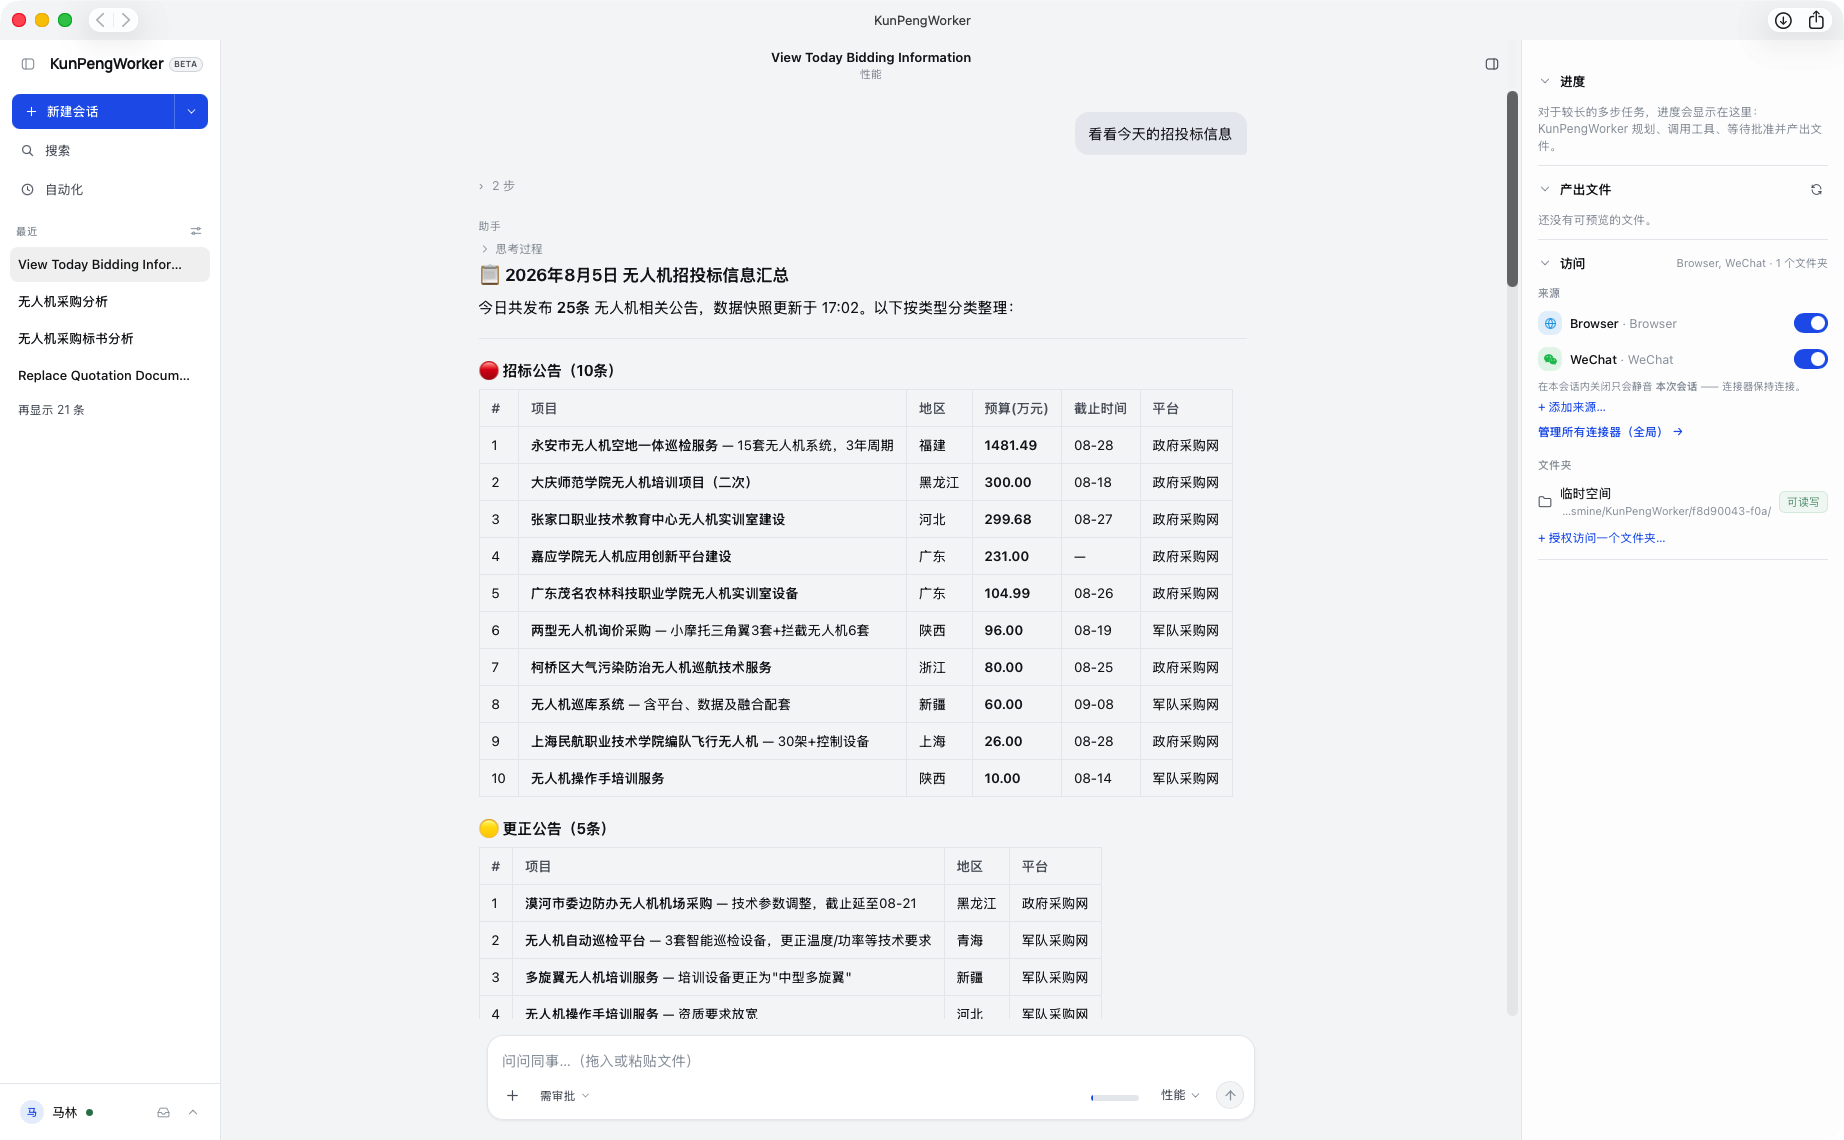Image resolution: width=1844 pixels, height=1140 pixels.
Task: Click the download icon in title bar
Action: (1783, 20)
